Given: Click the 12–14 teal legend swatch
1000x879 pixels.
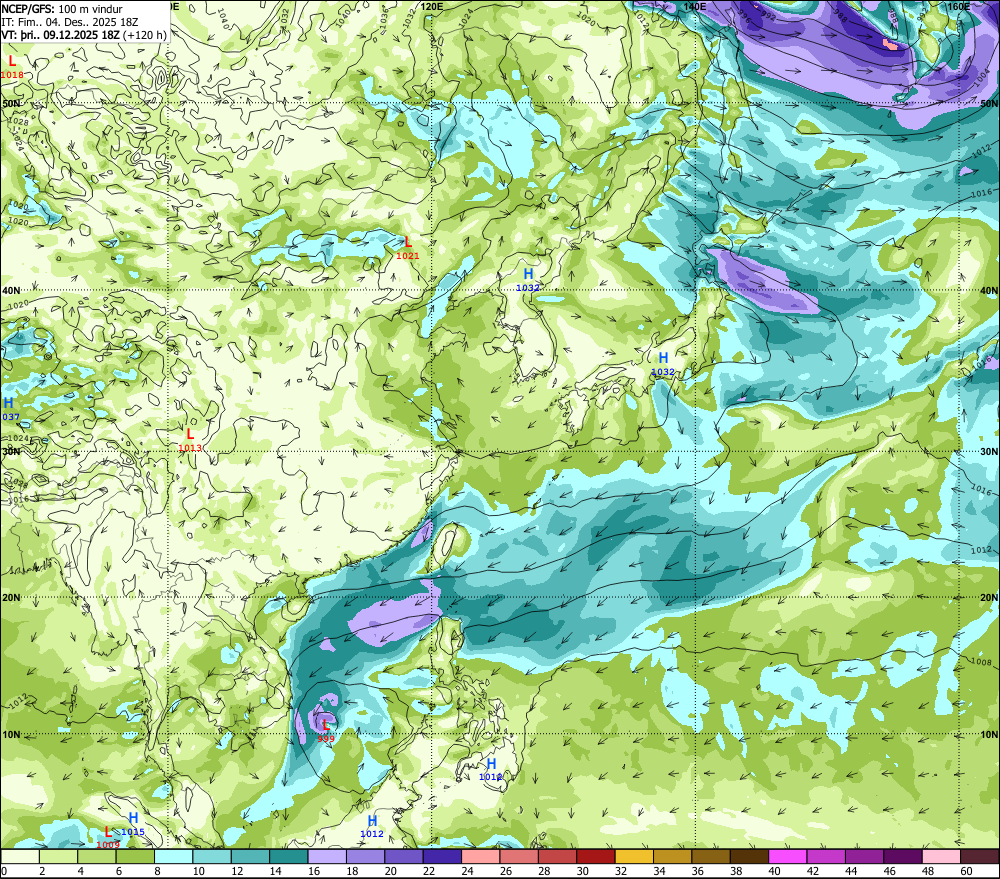Looking at the screenshot, I should click(251, 856).
